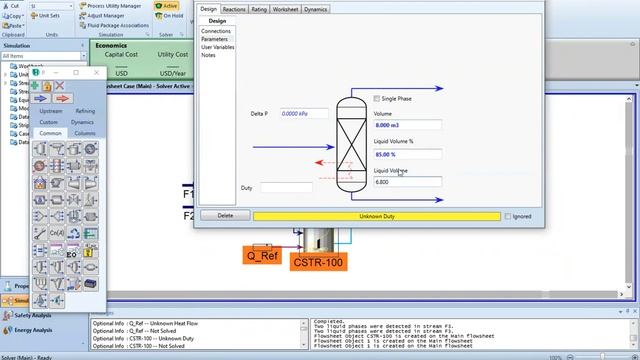Screen dimensions: 640x360
Task: Click the Cut scissors icon in ribbon
Action: 6,6
